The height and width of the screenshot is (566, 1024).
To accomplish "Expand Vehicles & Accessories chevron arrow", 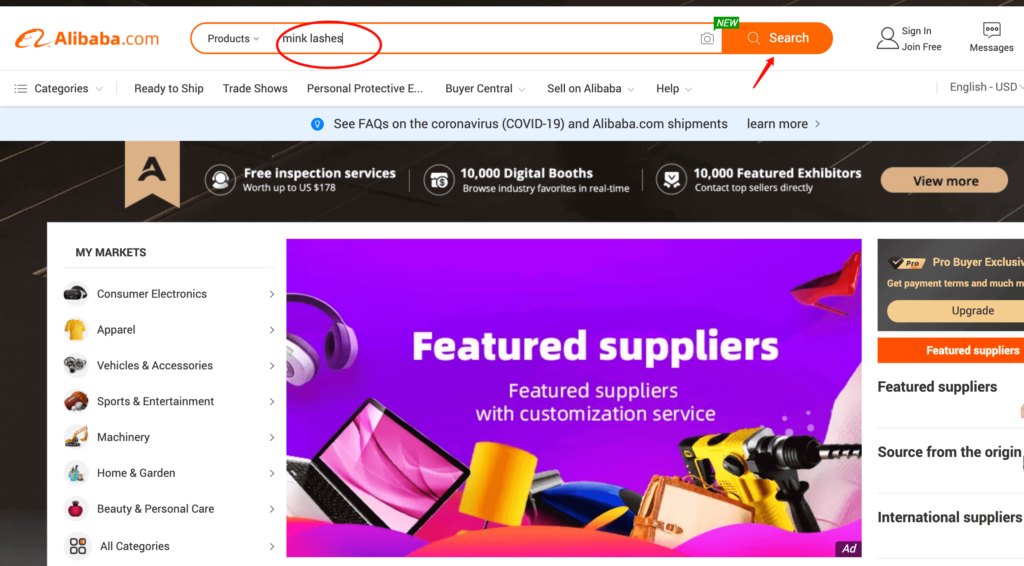I will 272,366.
